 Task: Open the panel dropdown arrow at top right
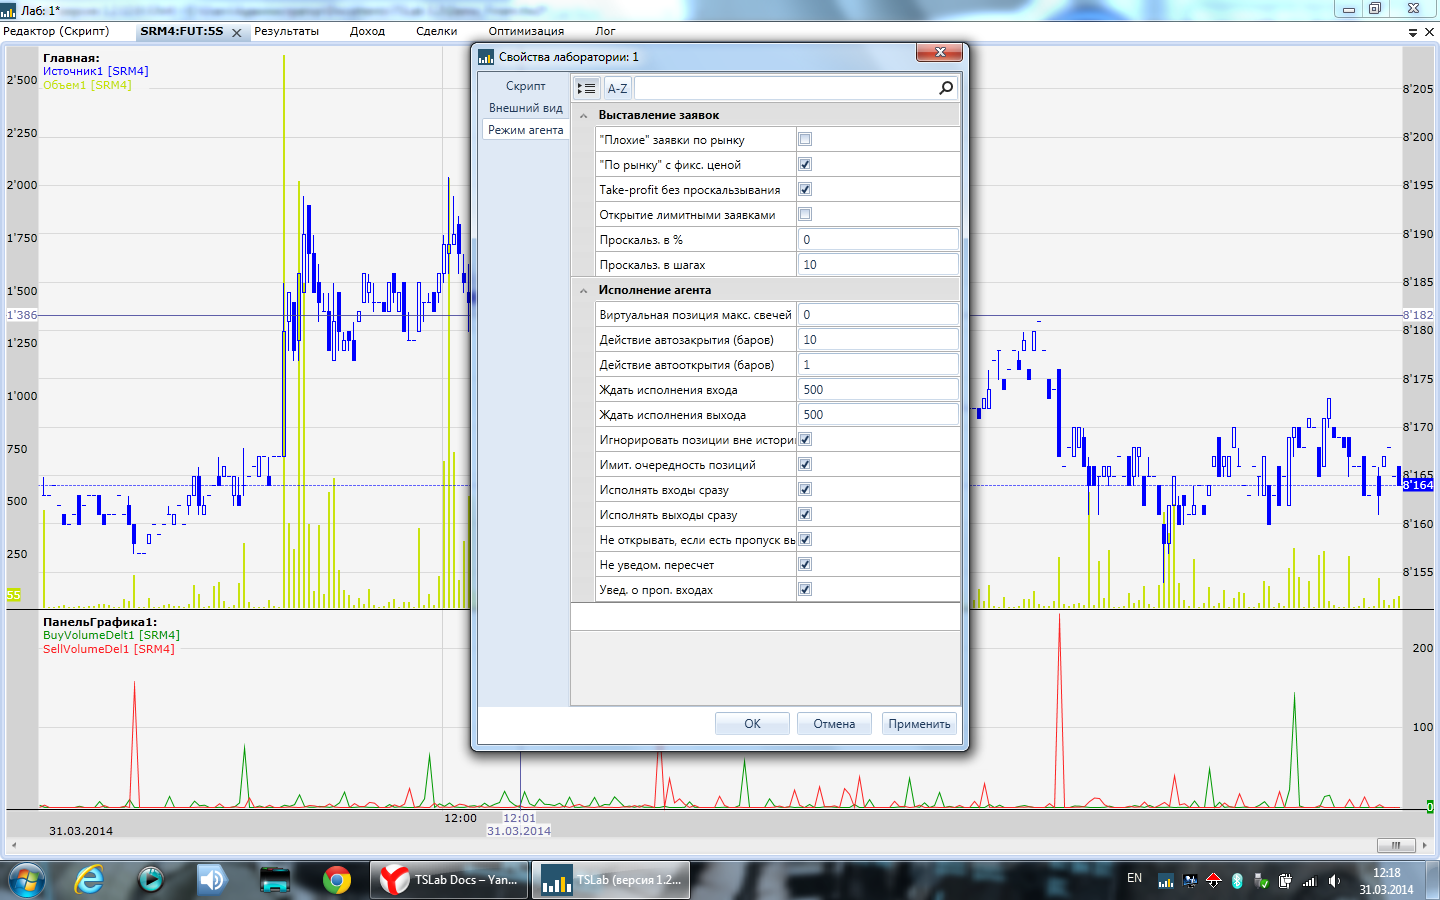pyautogui.click(x=1413, y=32)
